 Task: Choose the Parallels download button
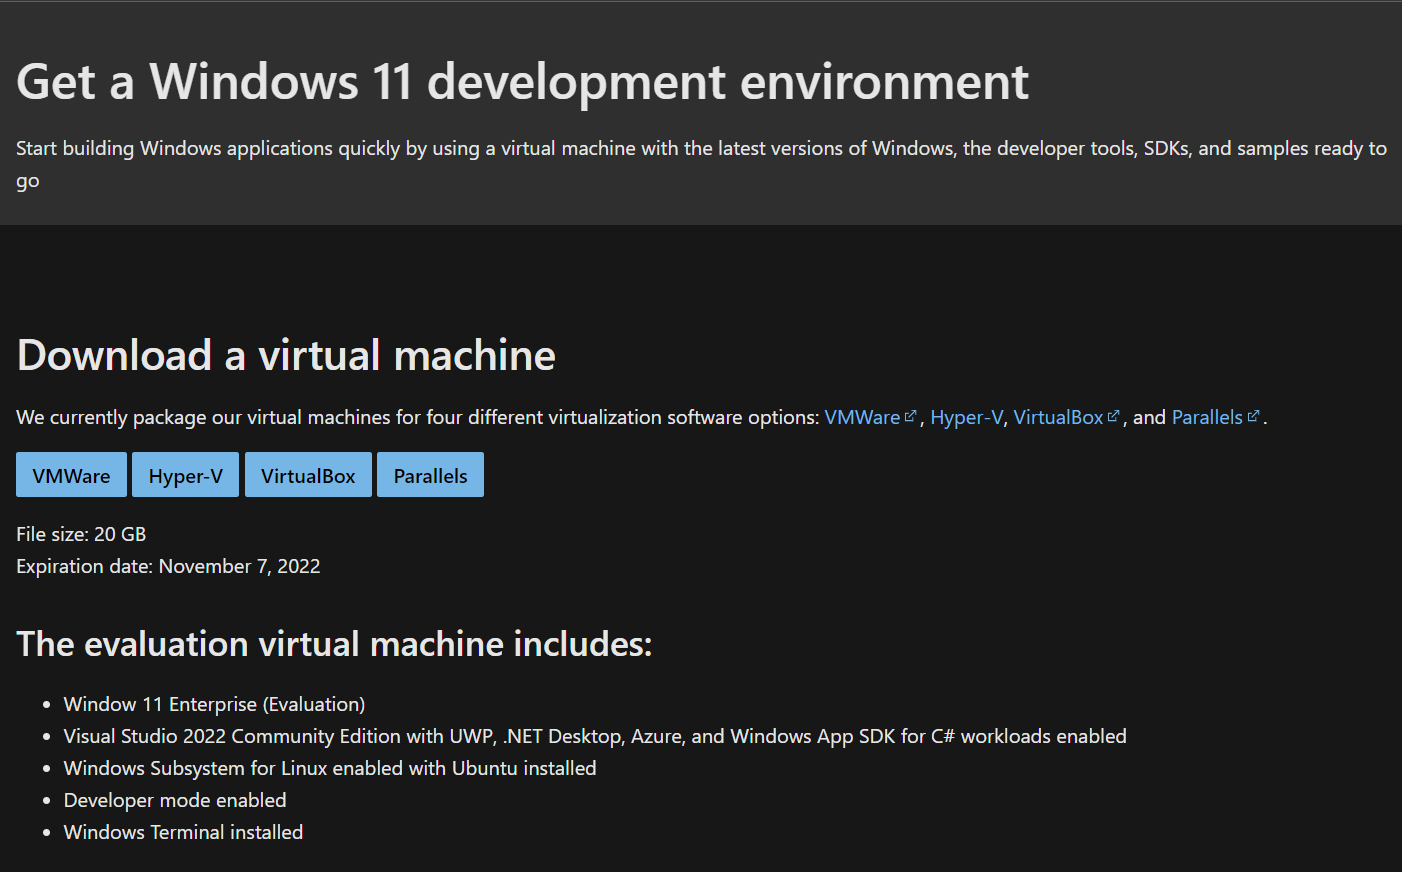430,475
